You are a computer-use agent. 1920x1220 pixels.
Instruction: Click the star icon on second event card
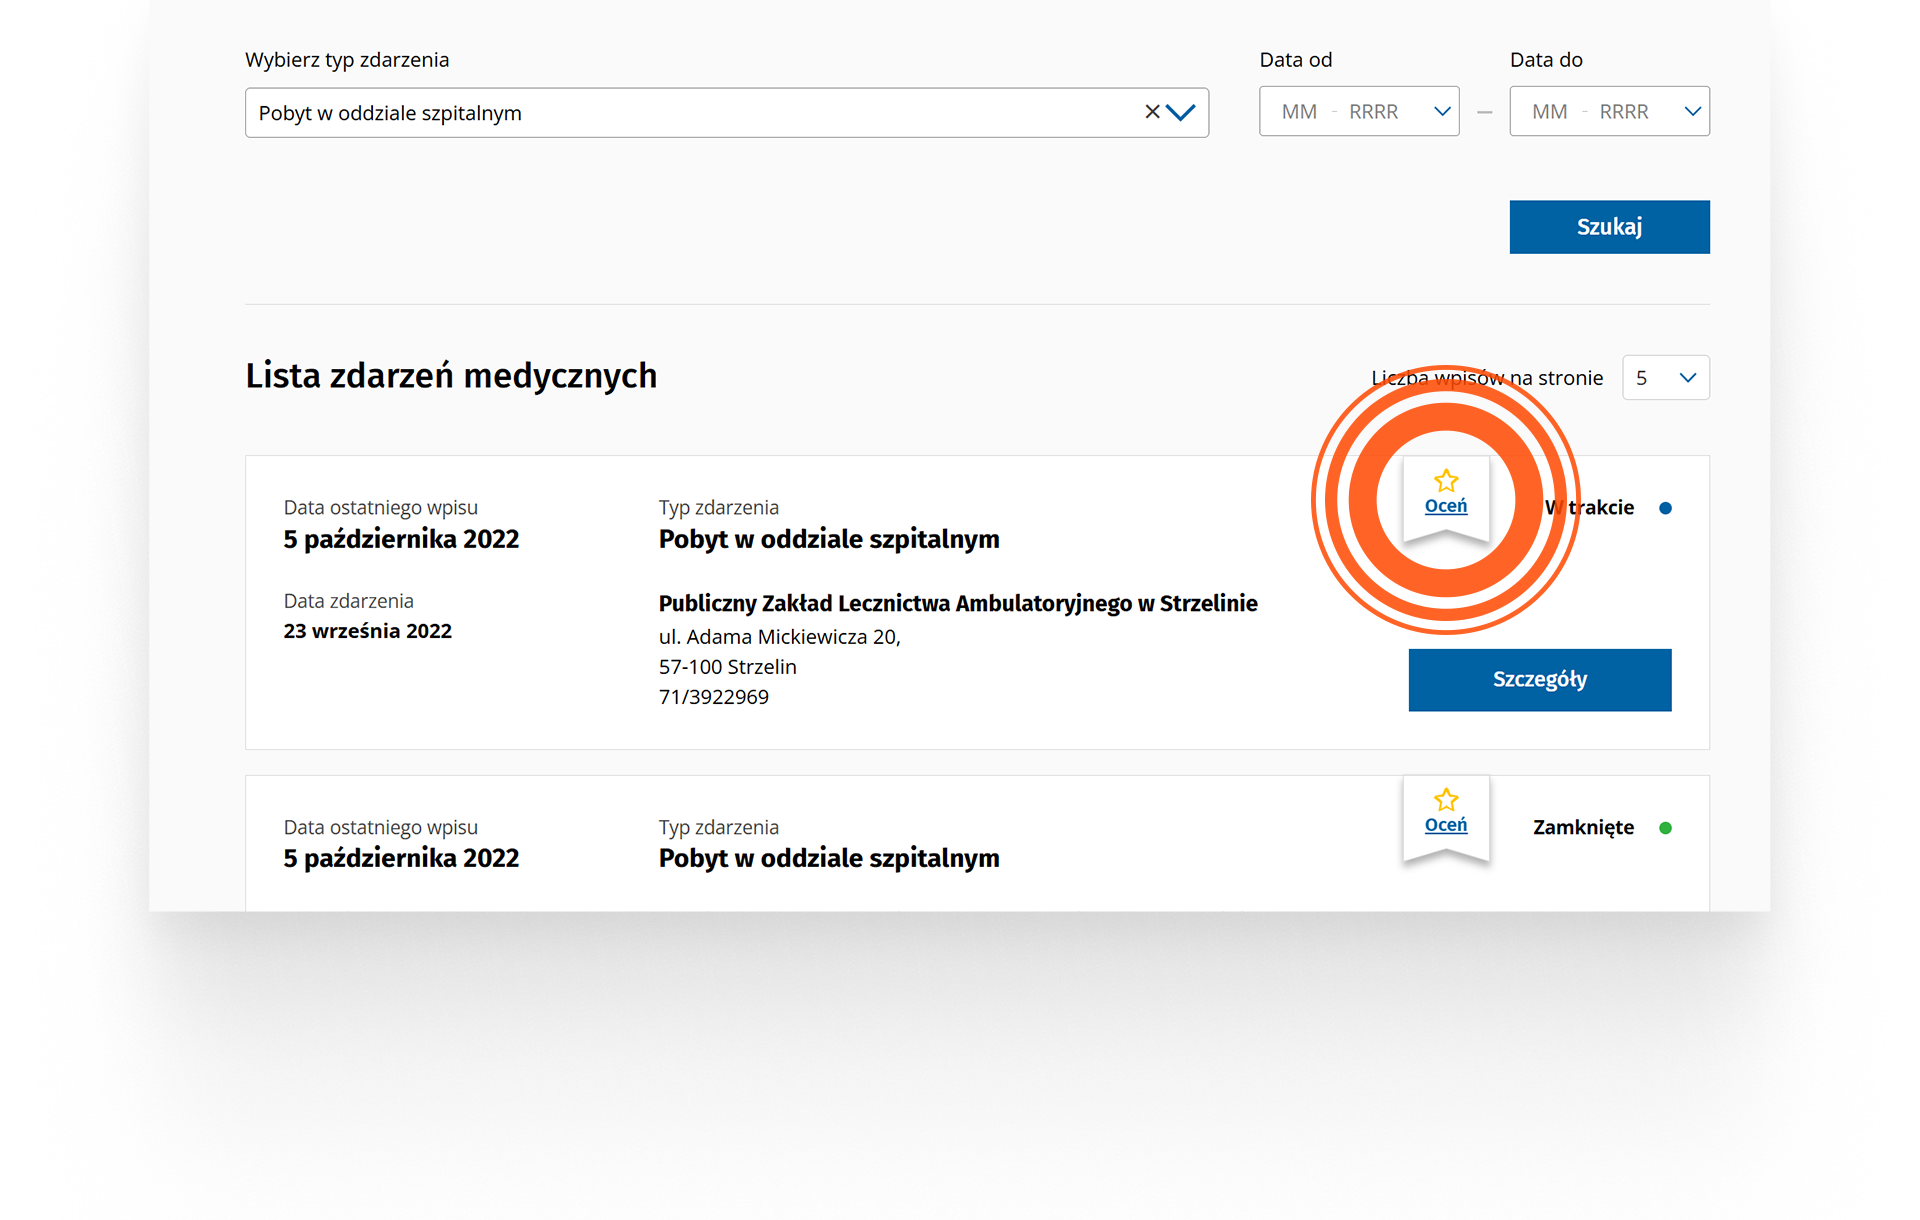[1446, 800]
